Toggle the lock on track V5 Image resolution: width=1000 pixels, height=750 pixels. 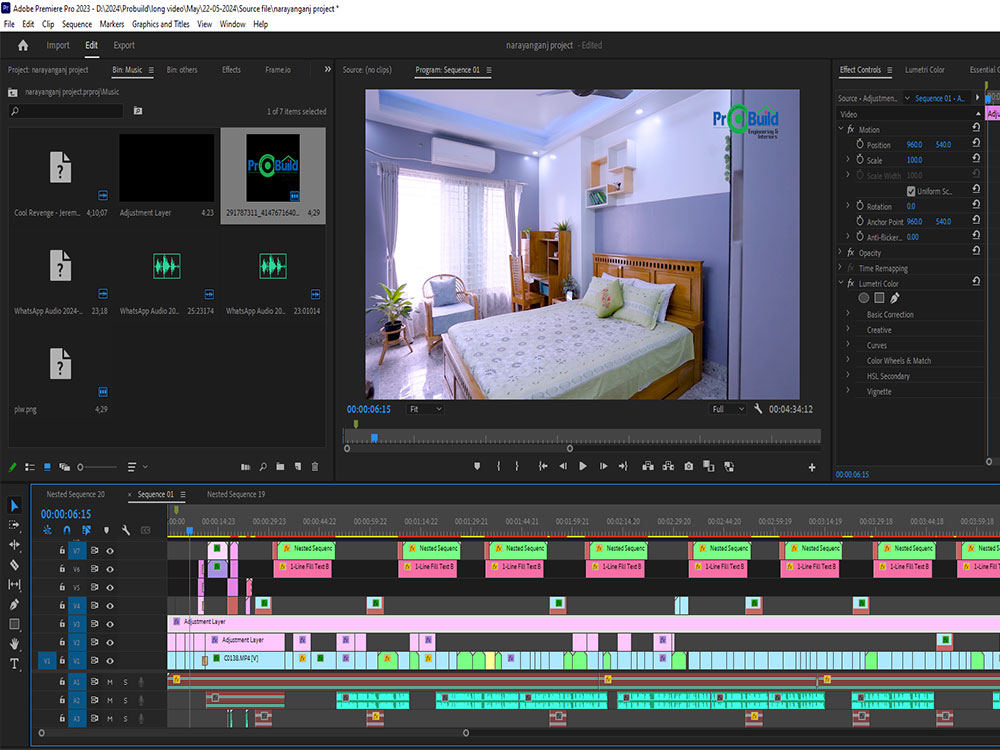[x=62, y=587]
